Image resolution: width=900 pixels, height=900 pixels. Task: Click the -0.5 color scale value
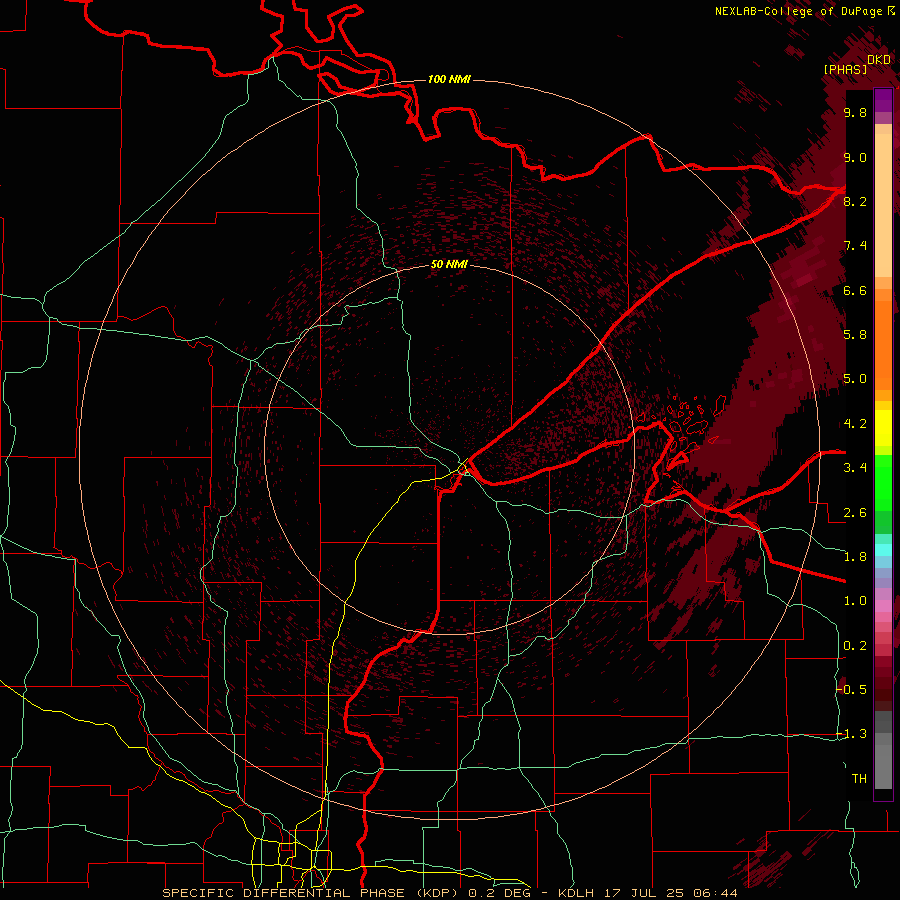tap(852, 689)
